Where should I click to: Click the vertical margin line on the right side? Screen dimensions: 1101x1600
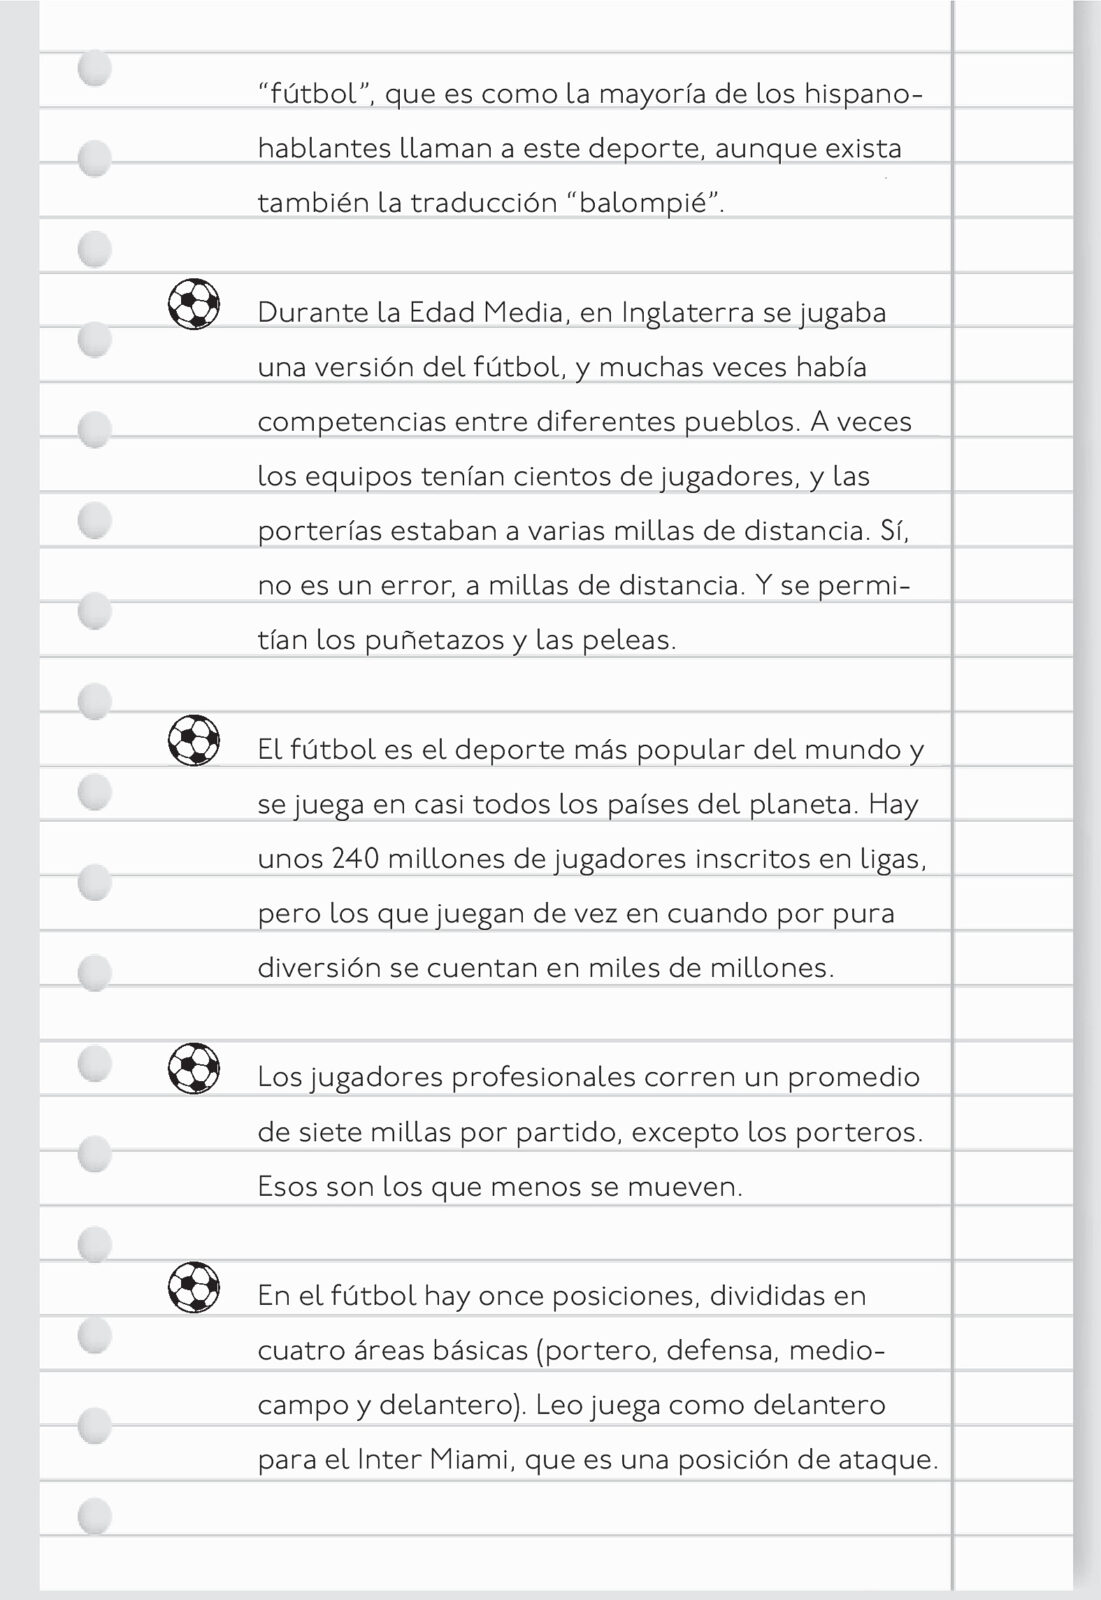(x=953, y=800)
